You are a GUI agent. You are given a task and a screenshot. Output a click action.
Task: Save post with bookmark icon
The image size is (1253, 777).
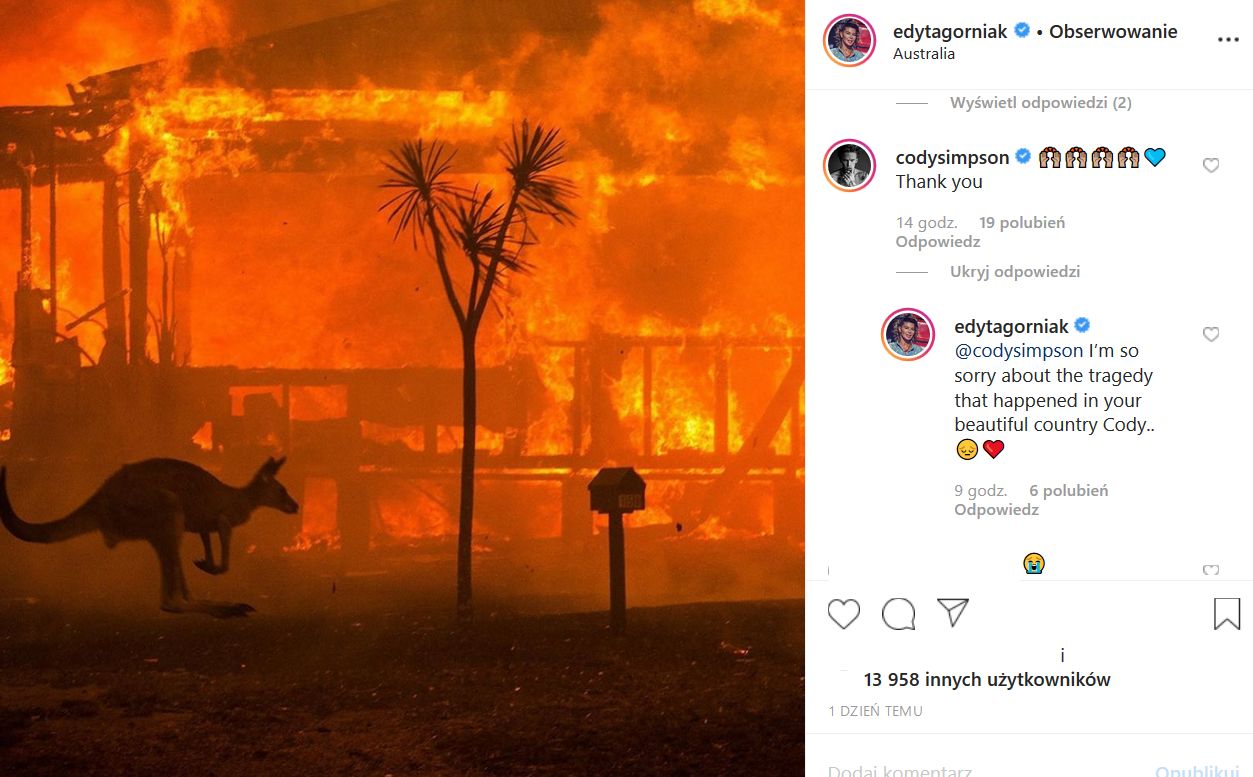click(1226, 614)
